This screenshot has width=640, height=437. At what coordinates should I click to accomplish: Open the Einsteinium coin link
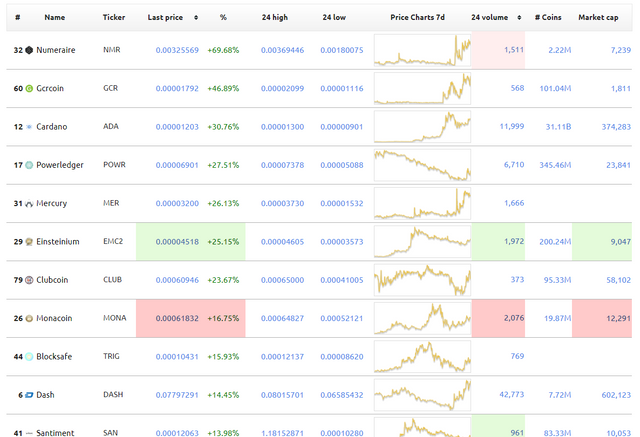click(58, 242)
